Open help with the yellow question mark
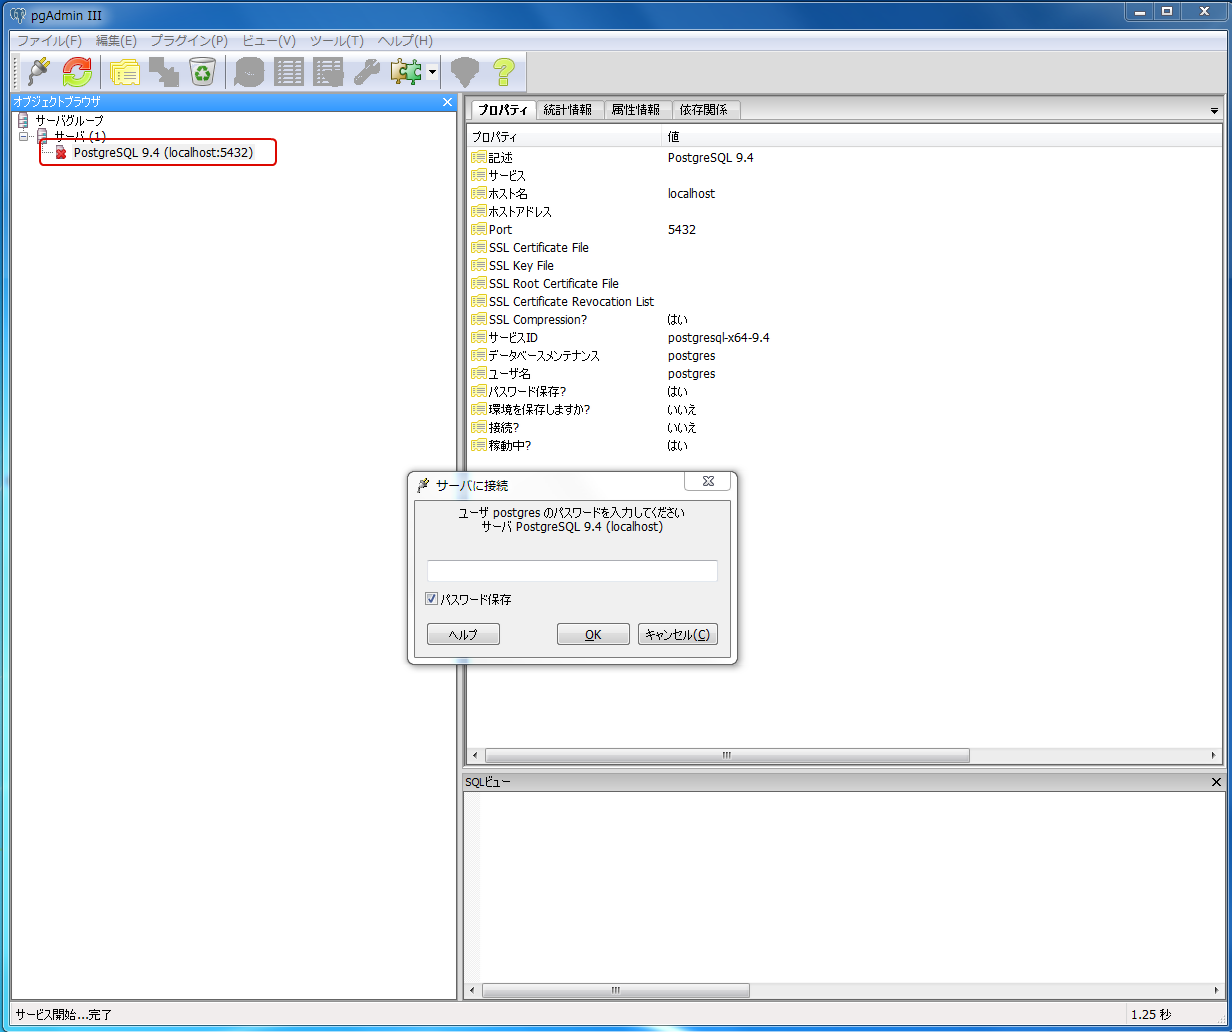 pyautogui.click(x=503, y=72)
